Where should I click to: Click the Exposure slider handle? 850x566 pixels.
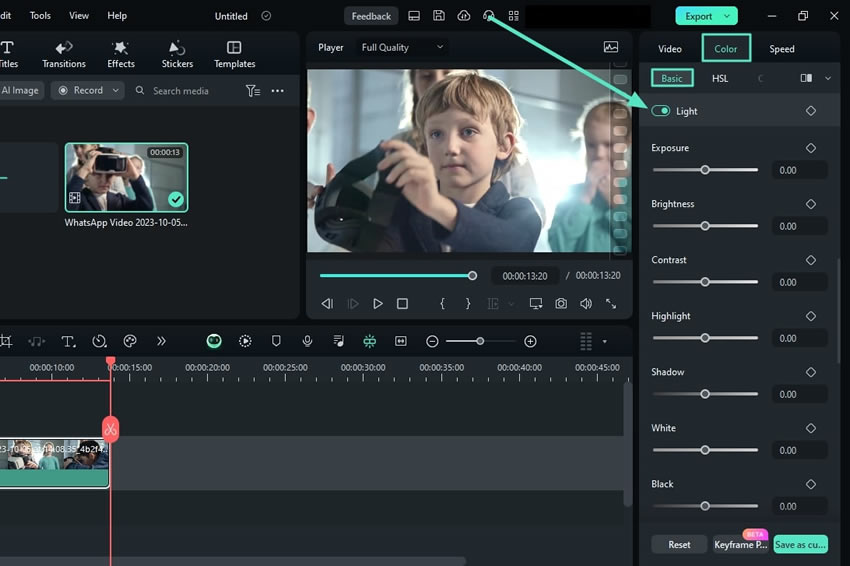tap(705, 170)
